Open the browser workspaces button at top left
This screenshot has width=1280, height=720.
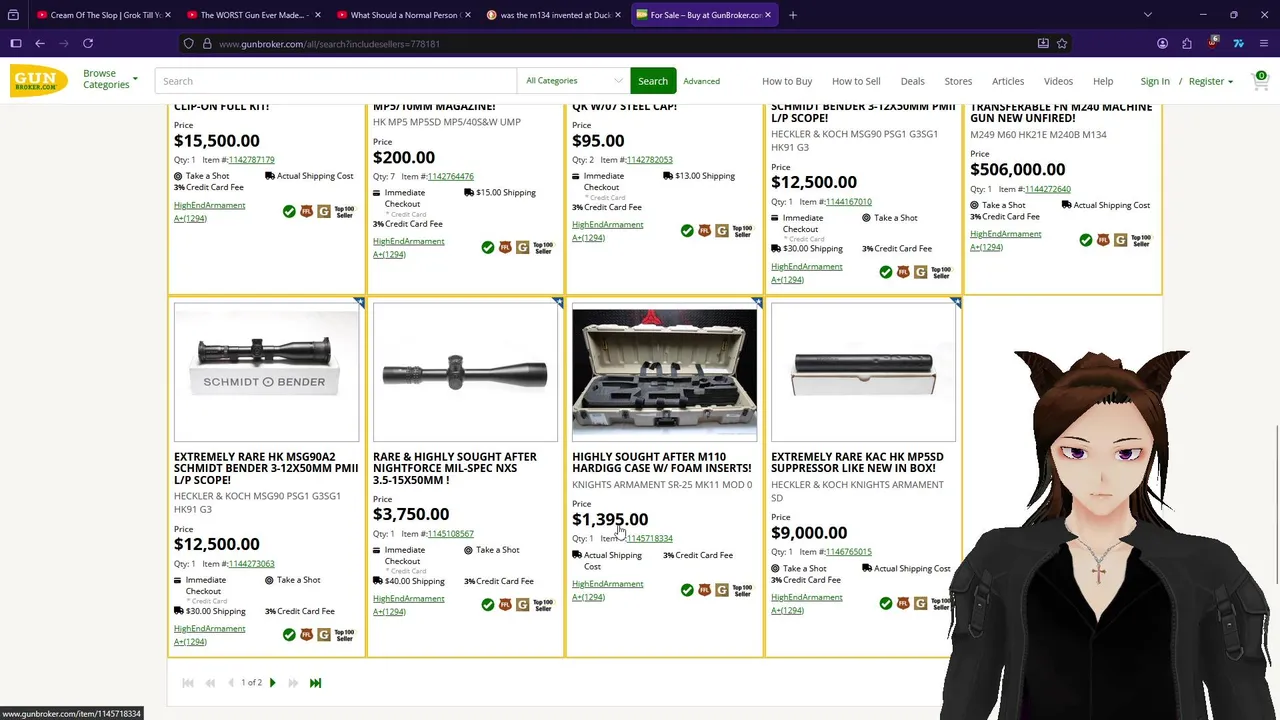click(x=15, y=15)
